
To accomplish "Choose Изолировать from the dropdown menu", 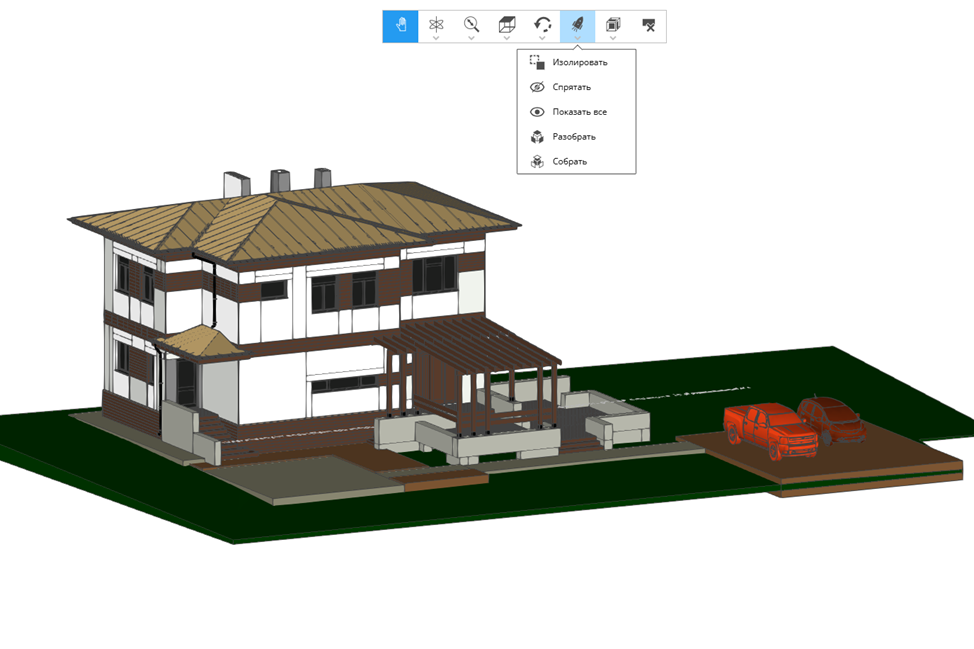I will coord(579,62).
